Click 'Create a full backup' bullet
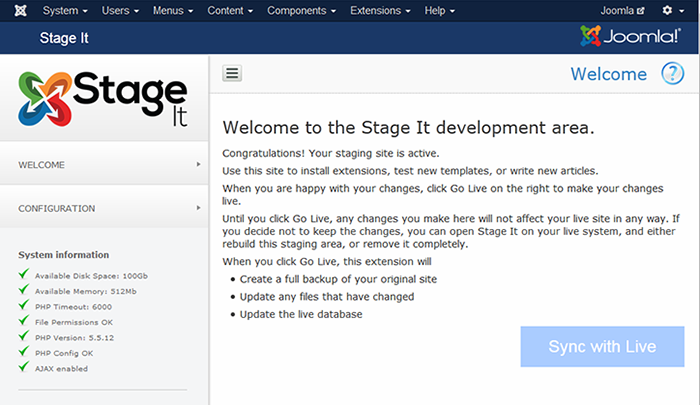The width and height of the screenshot is (700, 405). (x=338, y=279)
